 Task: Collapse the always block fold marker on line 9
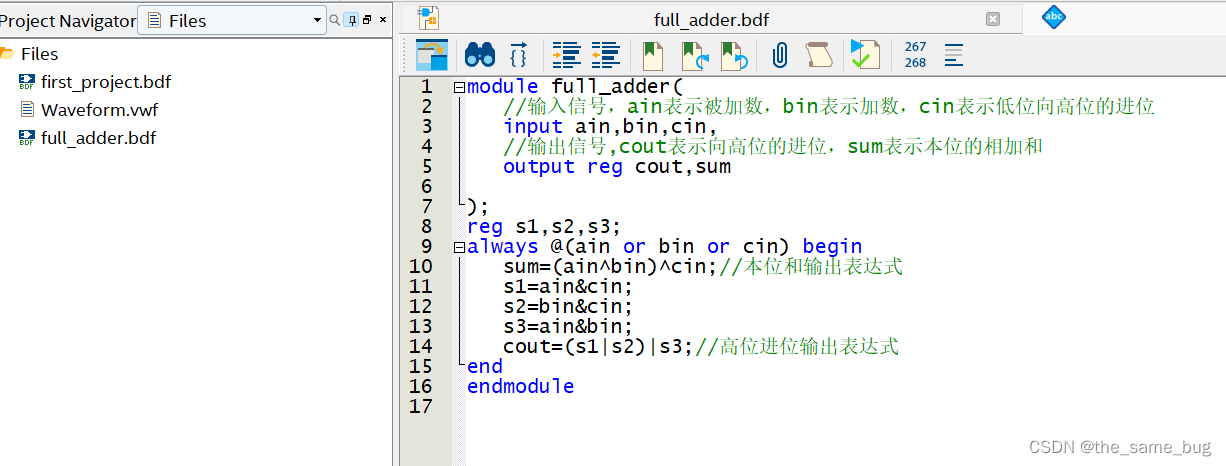tap(459, 247)
